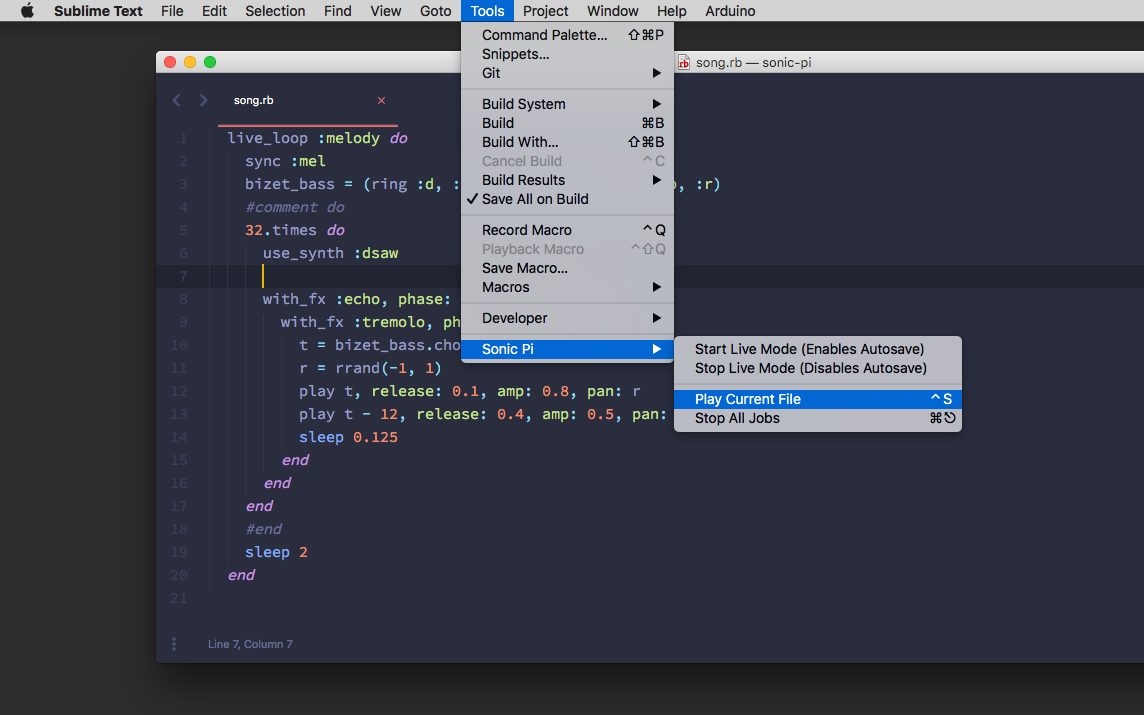1144x715 pixels.
Task: Expand the Developer submenu
Action: tap(567, 318)
